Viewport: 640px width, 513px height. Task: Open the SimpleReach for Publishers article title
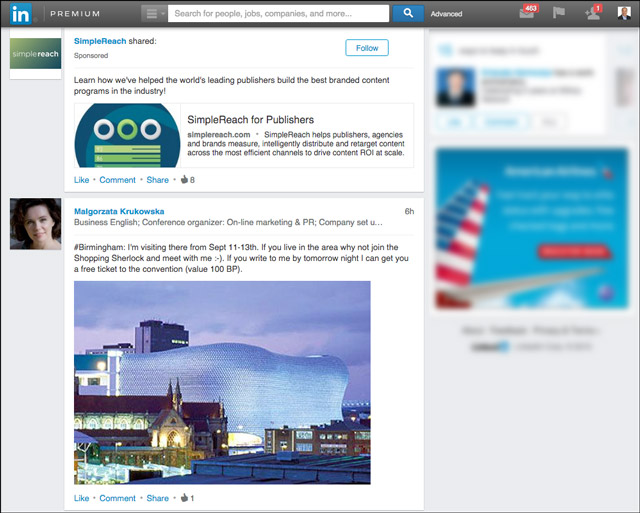[251, 120]
